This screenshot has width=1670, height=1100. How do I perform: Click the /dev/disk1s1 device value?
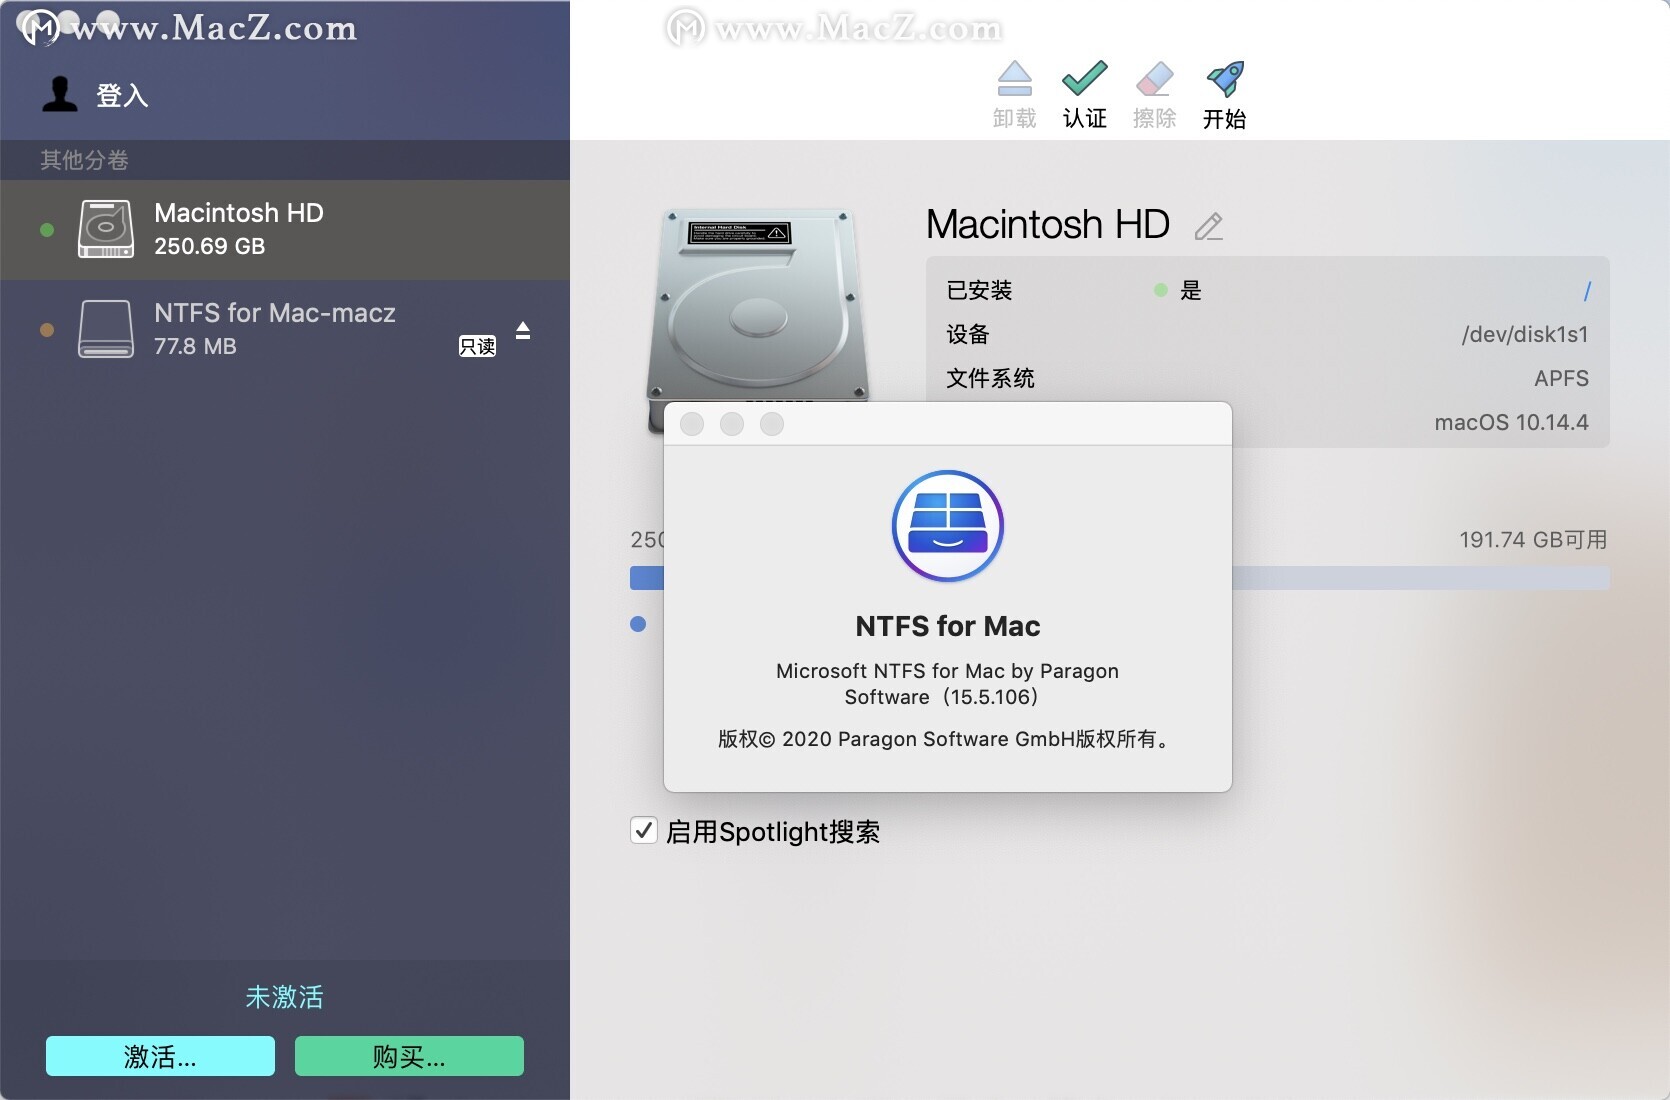(x=1525, y=335)
